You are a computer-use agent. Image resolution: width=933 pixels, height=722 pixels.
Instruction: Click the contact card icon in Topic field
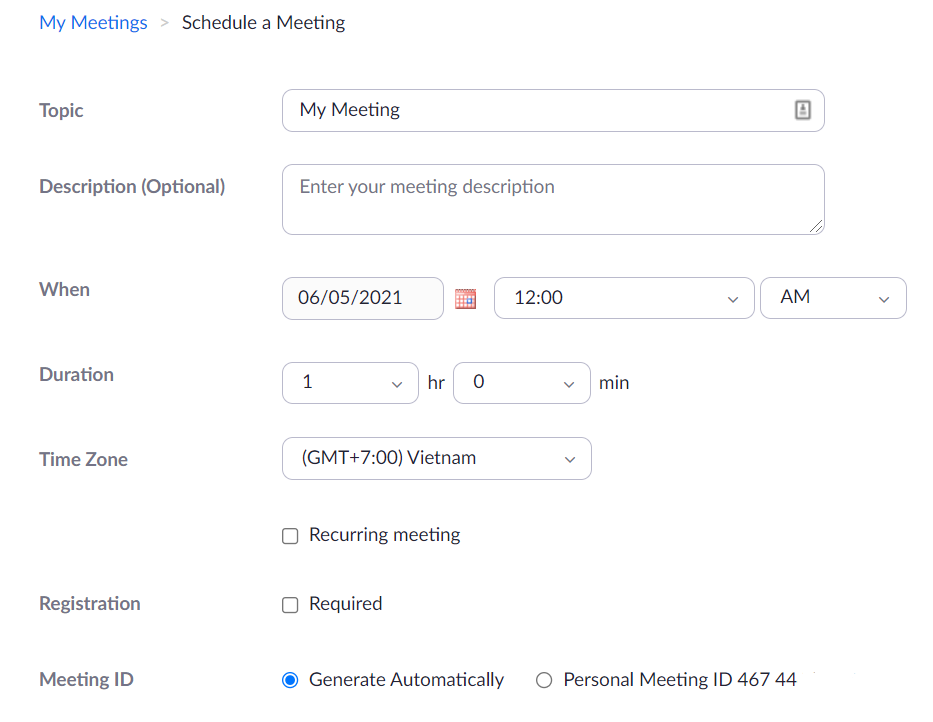(803, 110)
